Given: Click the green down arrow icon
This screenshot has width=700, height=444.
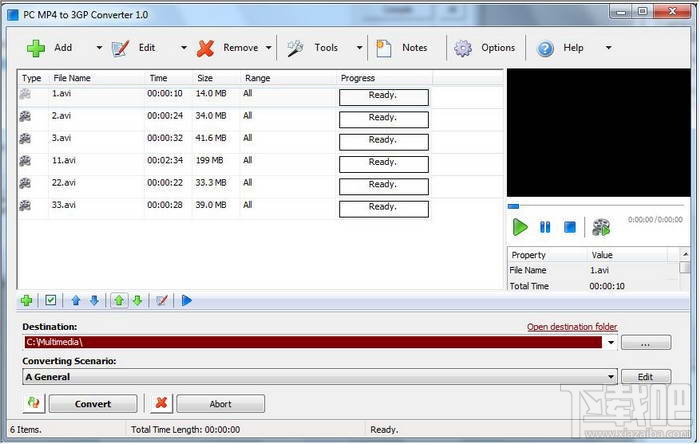Looking at the screenshot, I should [138, 300].
